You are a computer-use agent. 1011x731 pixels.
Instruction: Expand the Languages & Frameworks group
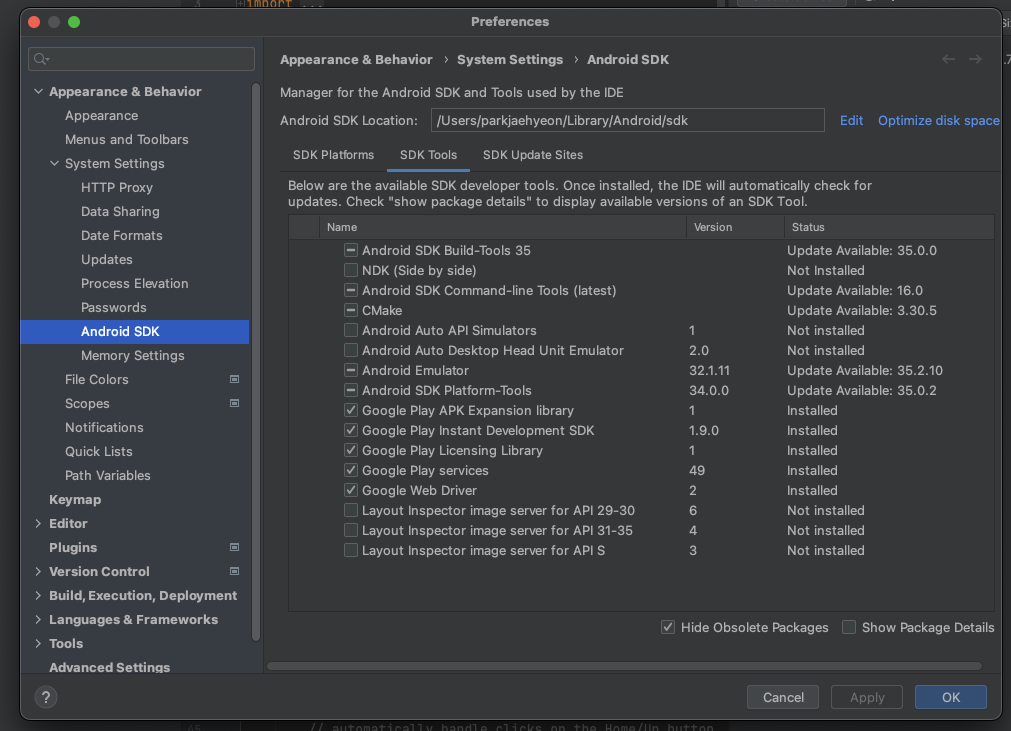pos(39,620)
